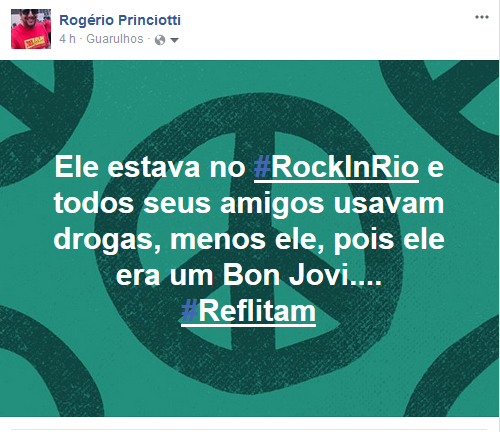Expand the privacy audience dropdown arrow

(174, 41)
